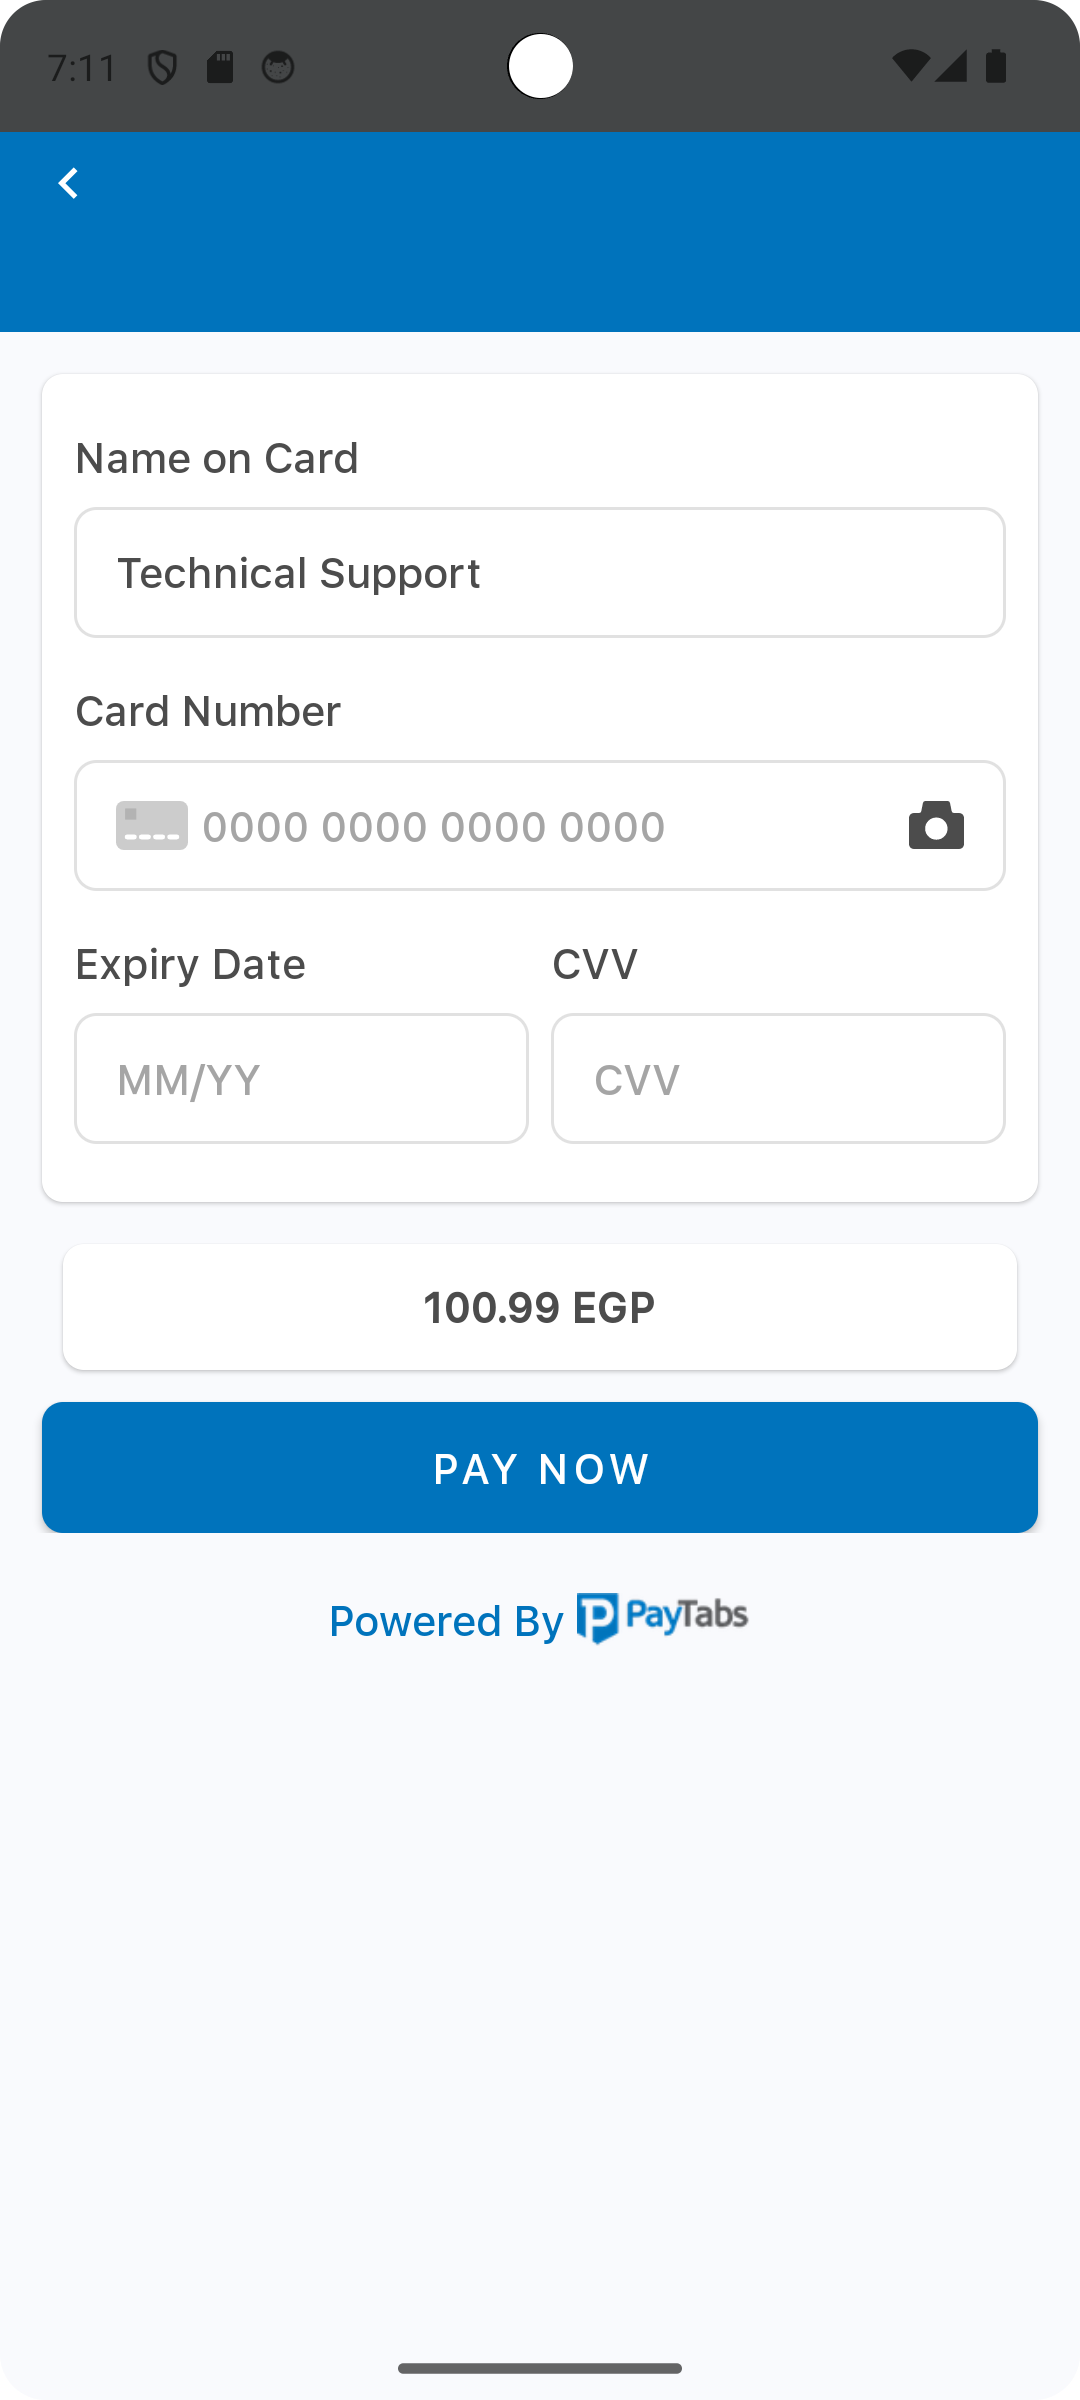Tap the CVV input box
This screenshot has width=1080, height=2400.
(778, 1079)
